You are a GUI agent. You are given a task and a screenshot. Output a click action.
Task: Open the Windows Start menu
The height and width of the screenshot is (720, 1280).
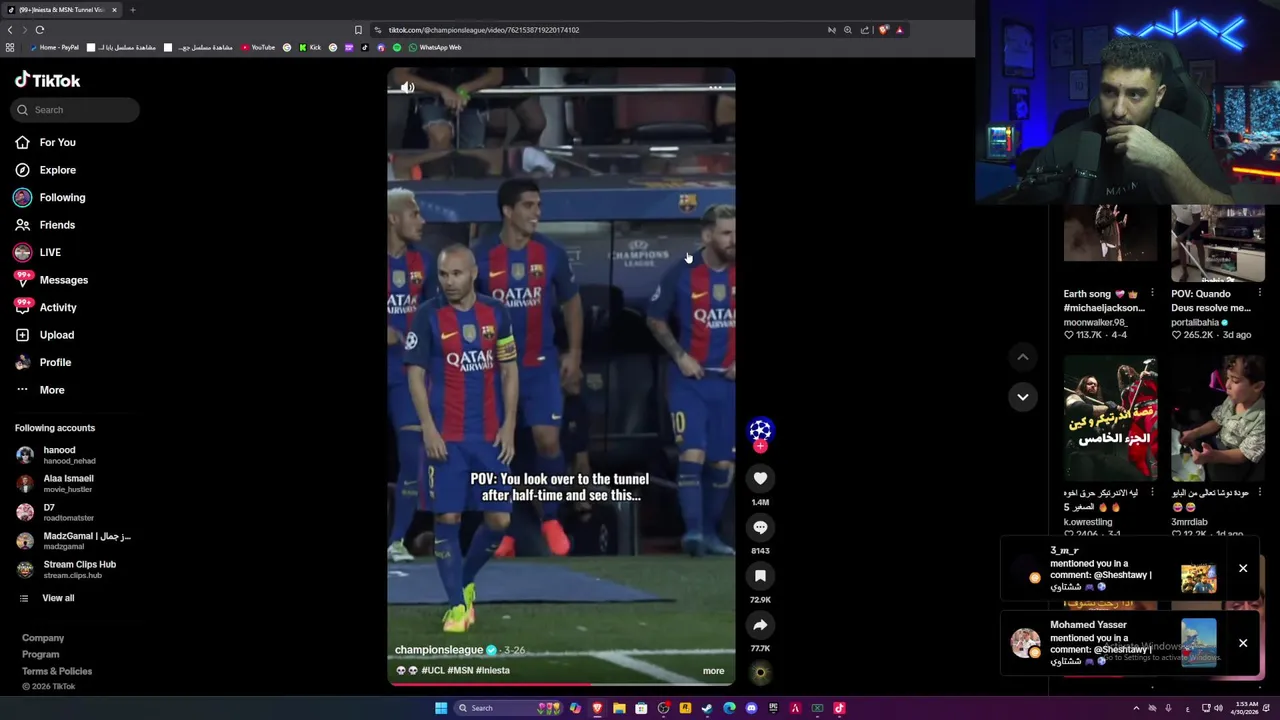point(441,708)
